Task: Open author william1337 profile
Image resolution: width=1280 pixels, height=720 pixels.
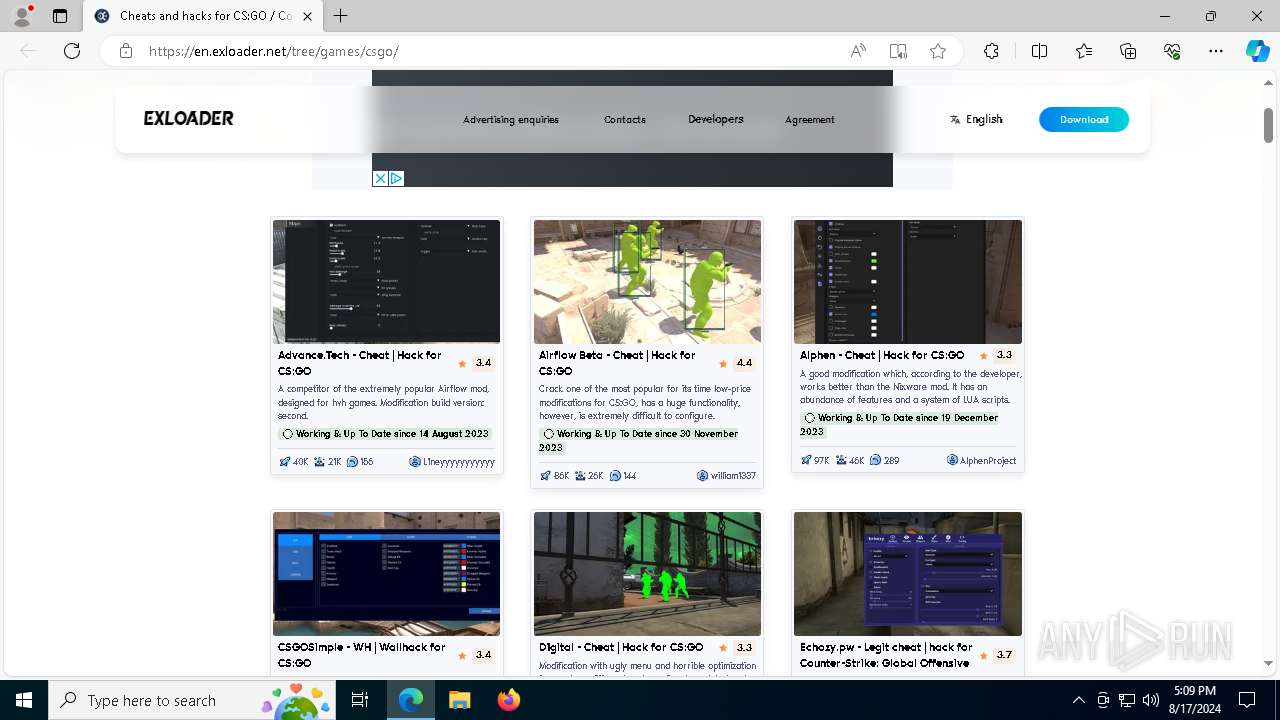Action: 726,476
